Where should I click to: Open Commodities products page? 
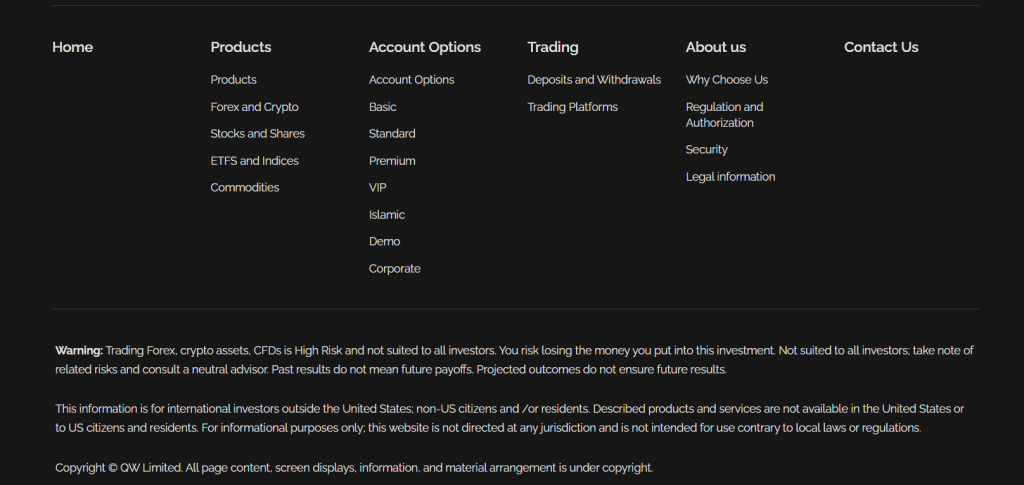click(x=244, y=188)
